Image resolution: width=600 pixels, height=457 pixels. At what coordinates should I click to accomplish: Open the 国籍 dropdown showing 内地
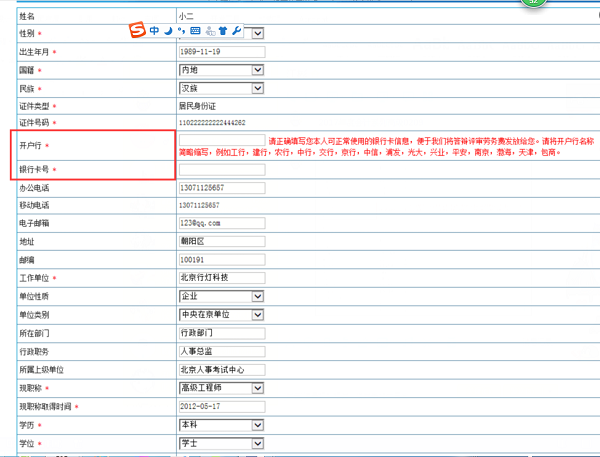pos(257,70)
